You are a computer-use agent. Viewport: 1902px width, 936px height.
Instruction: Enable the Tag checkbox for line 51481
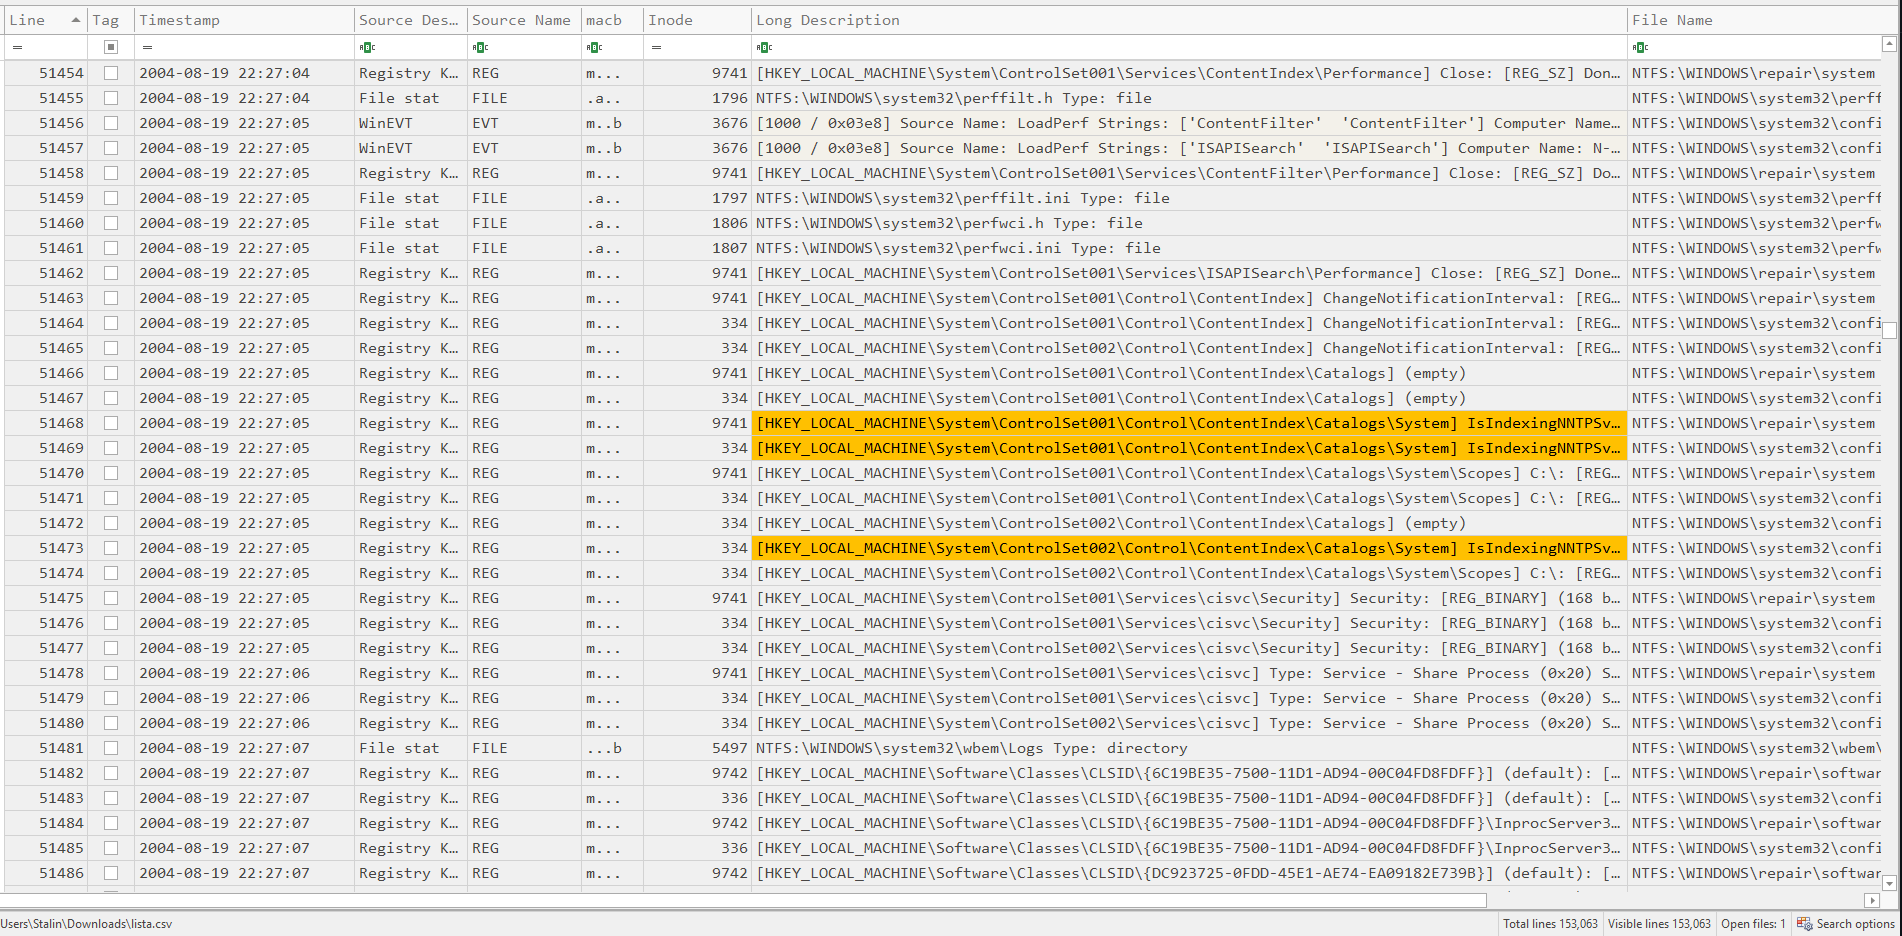111,748
